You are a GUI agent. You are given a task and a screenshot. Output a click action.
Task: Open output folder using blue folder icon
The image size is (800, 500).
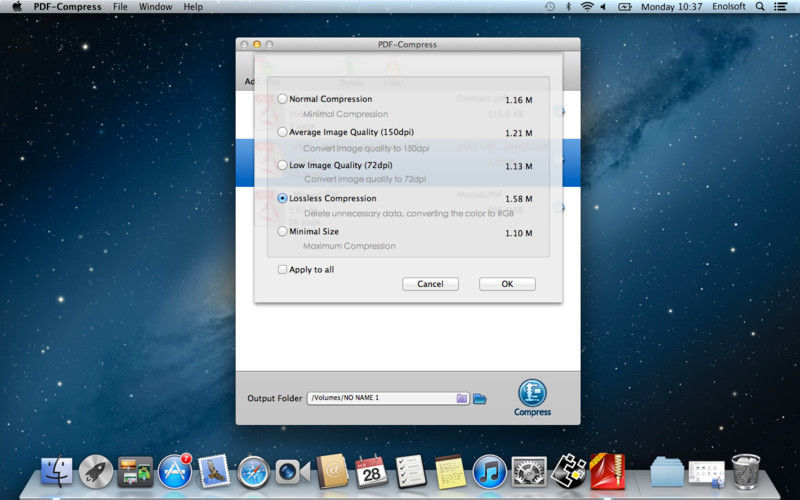(x=480, y=398)
